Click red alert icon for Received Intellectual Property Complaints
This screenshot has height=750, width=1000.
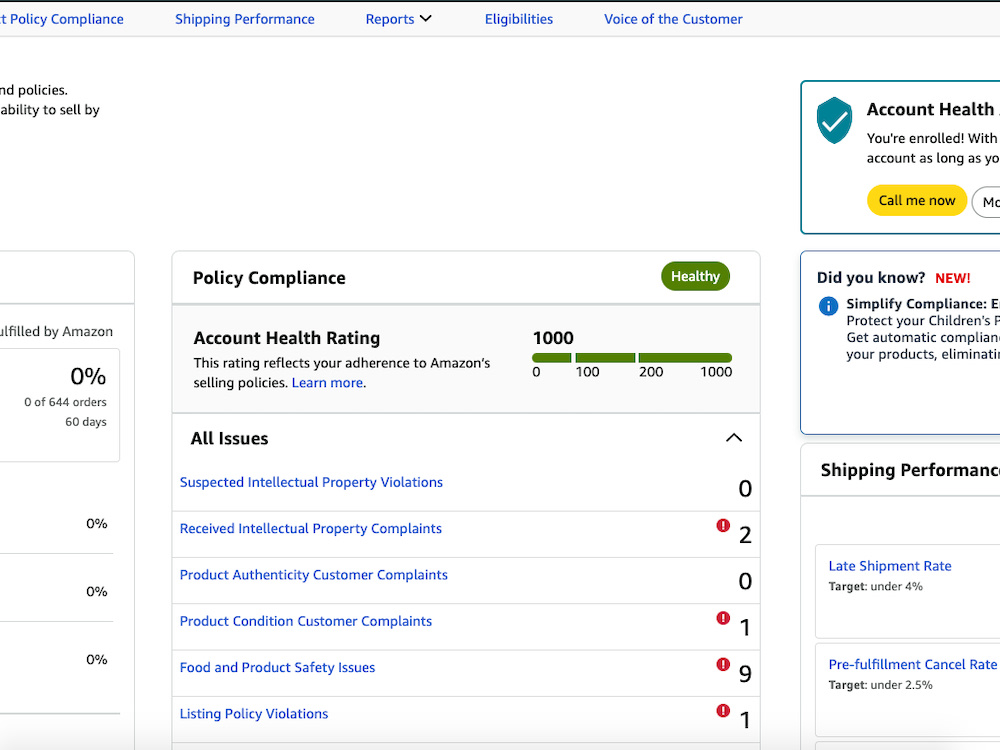pyautogui.click(x=723, y=526)
